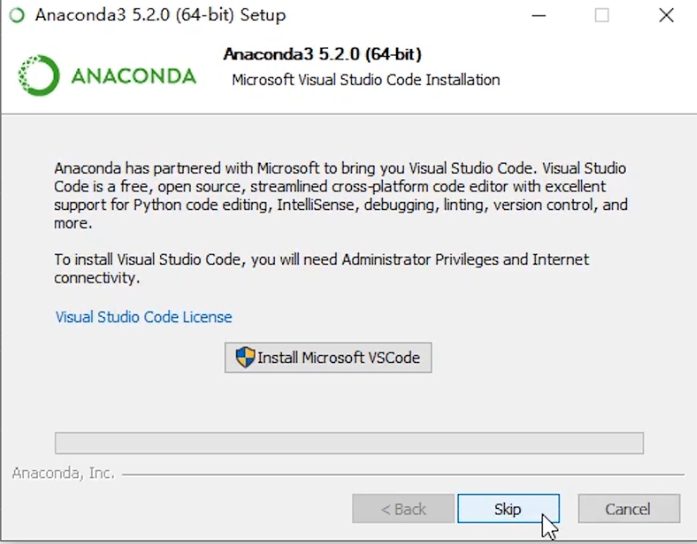Click the UAC shield icon on install button
The width and height of the screenshot is (697, 544).
click(245, 357)
